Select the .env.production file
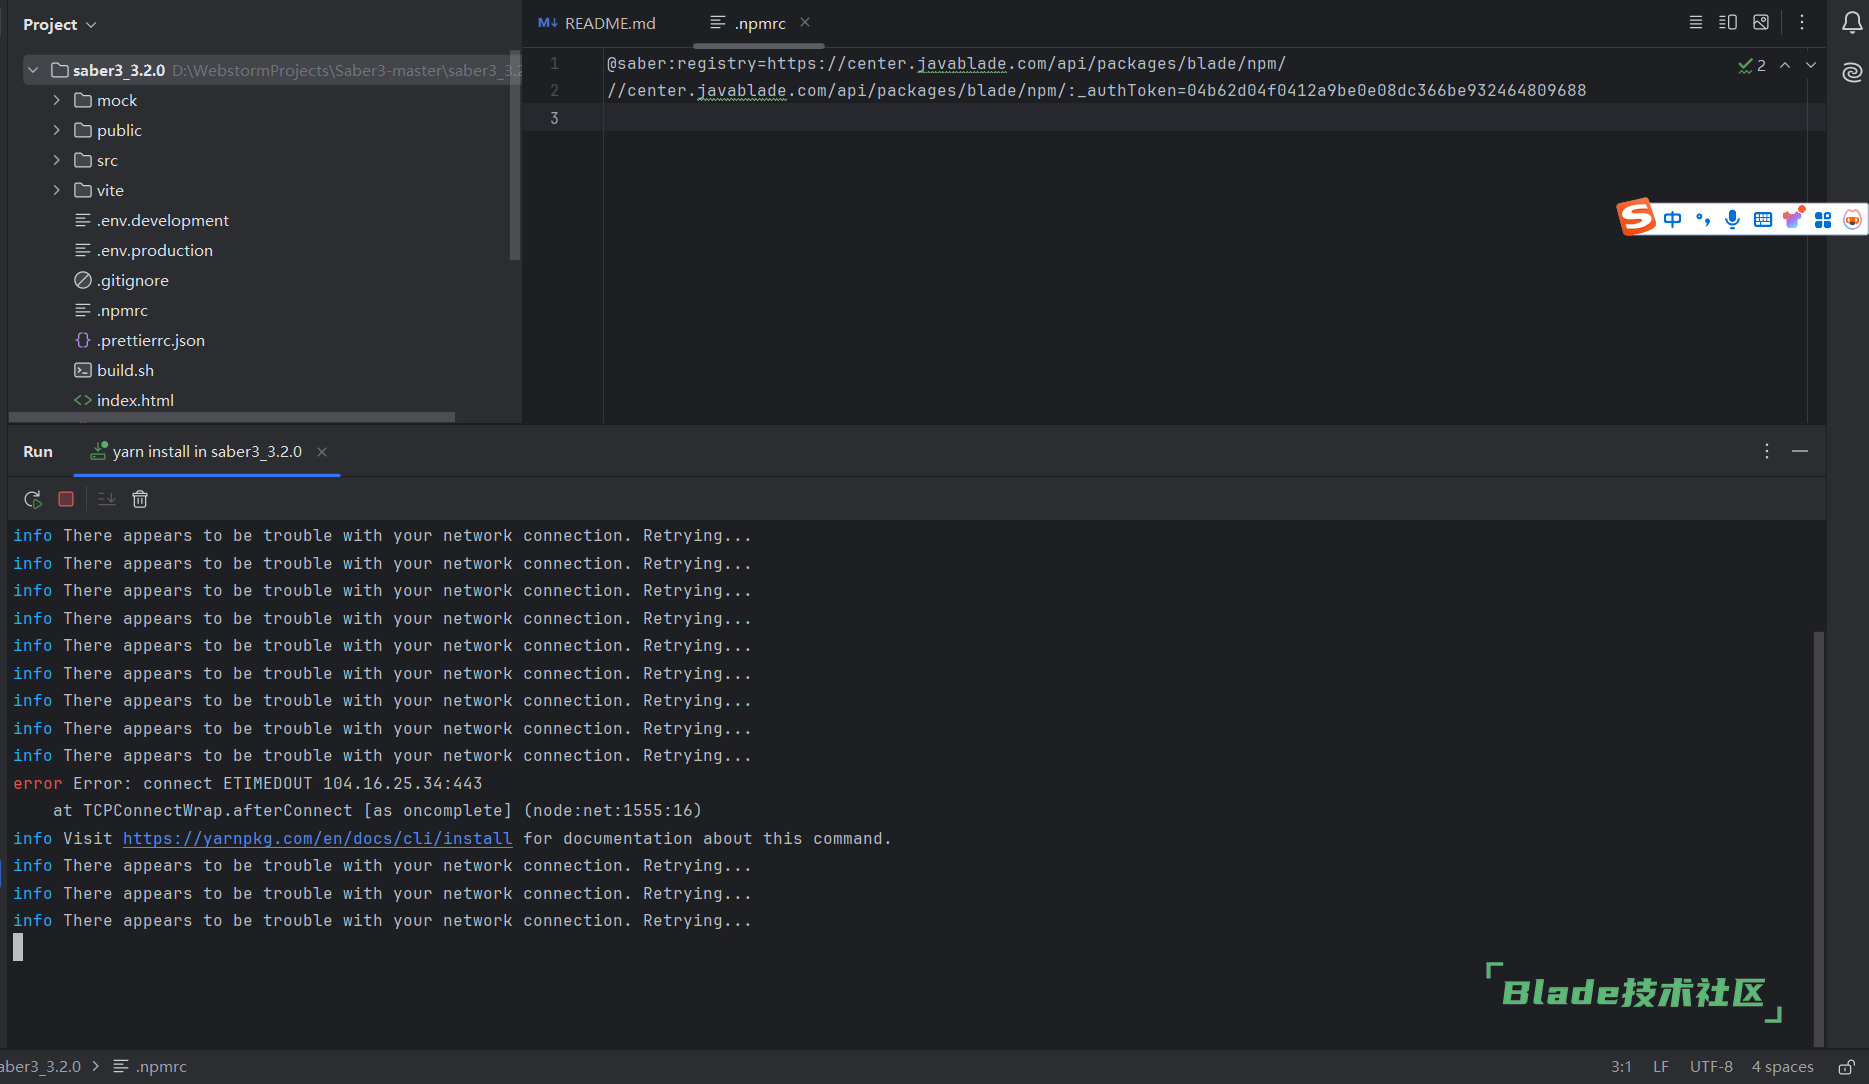This screenshot has height=1084, width=1869. pyautogui.click(x=144, y=250)
